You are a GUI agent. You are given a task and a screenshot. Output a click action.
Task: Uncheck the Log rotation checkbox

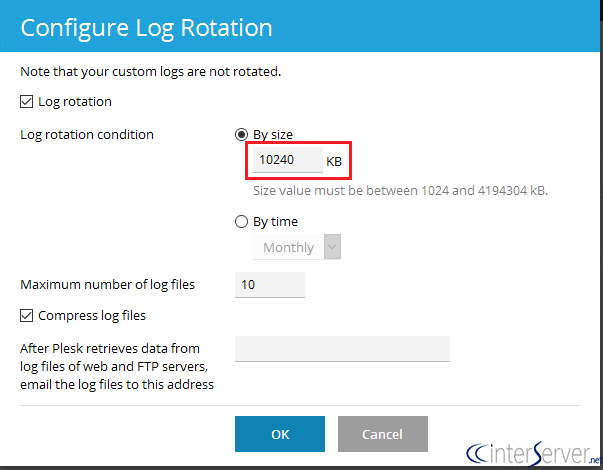click(26, 102)
